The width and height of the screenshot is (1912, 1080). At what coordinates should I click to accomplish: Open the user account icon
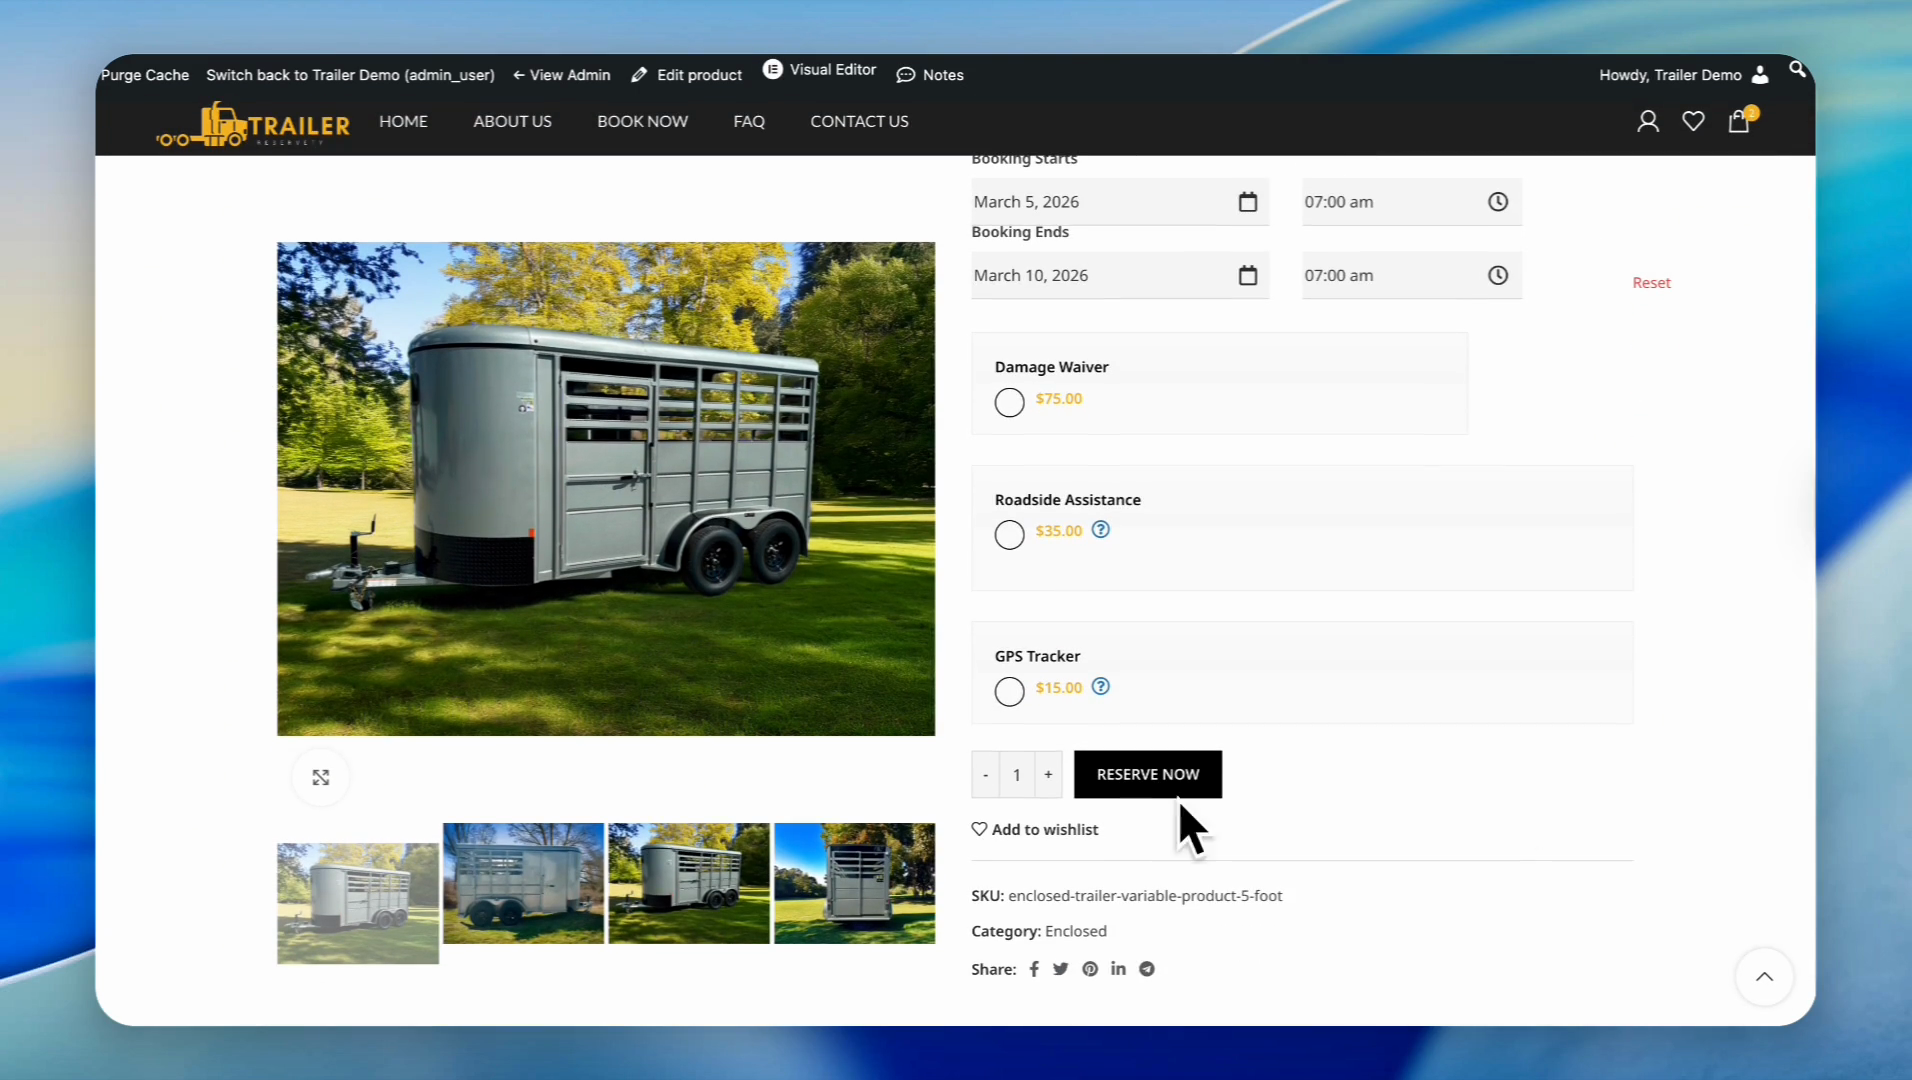(1647, 122)
